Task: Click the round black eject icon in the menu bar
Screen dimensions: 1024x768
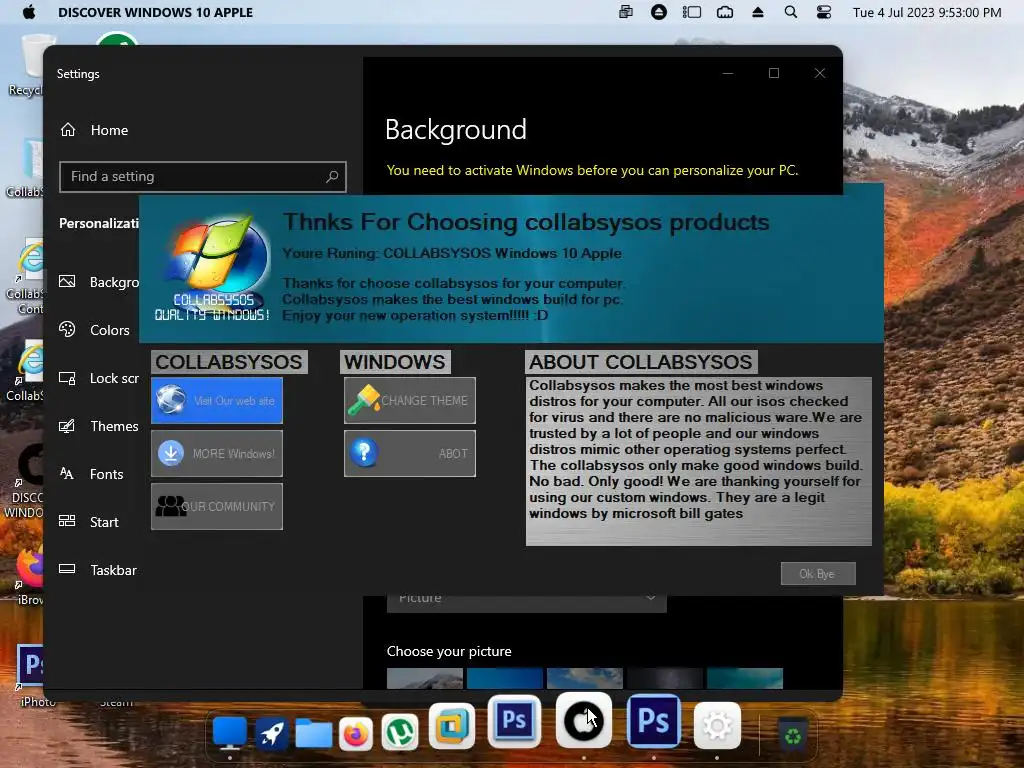Action: [x=659, y=12]
